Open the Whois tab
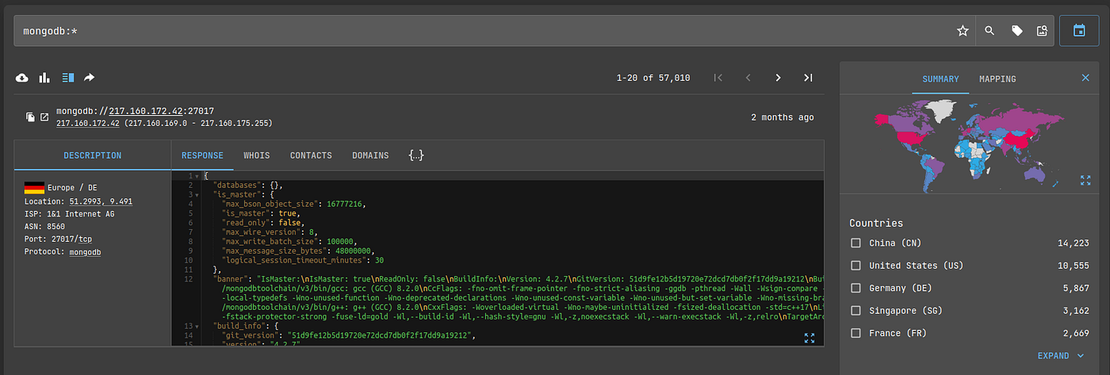1110x375 pixels. [256, 156]
